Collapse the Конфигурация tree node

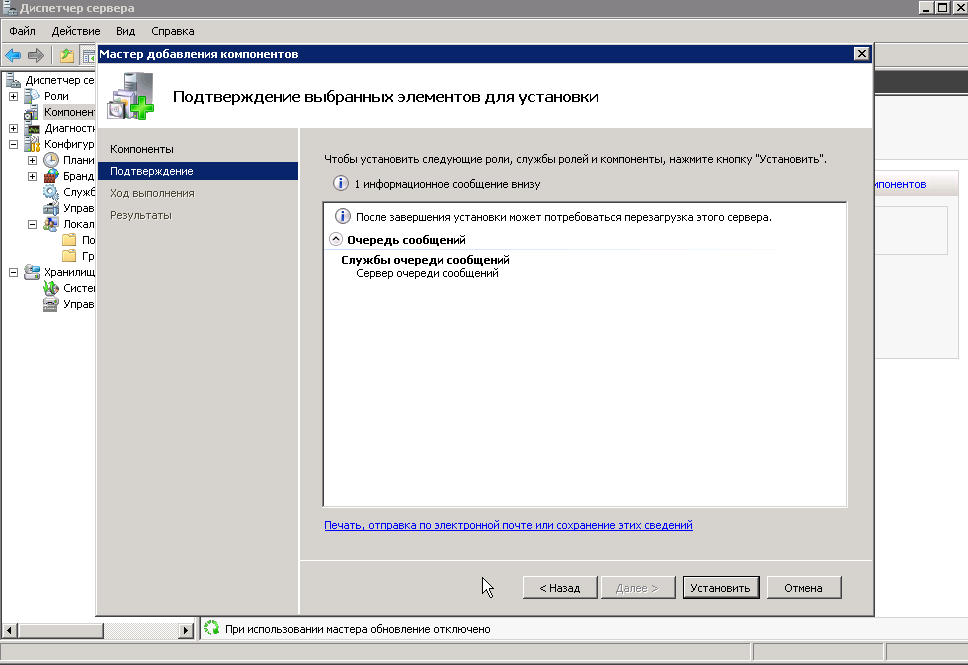coord(13,144)
